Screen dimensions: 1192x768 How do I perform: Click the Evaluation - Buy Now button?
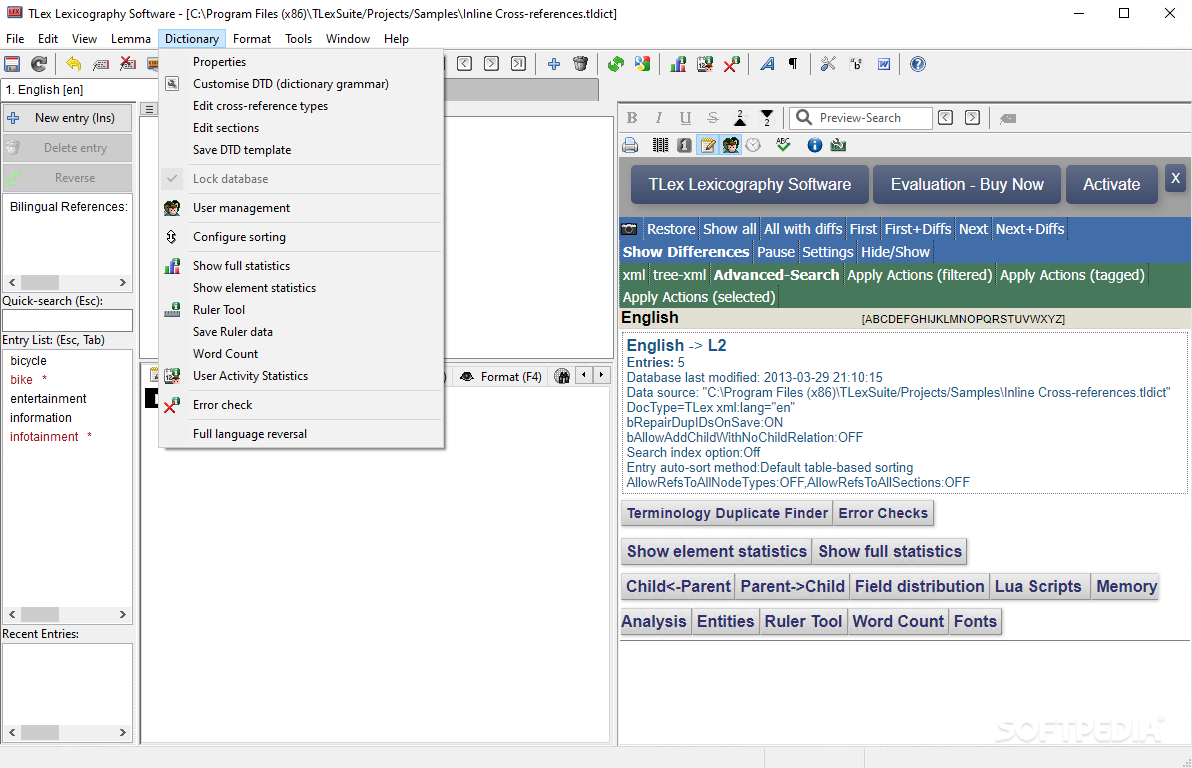point(966,185)
